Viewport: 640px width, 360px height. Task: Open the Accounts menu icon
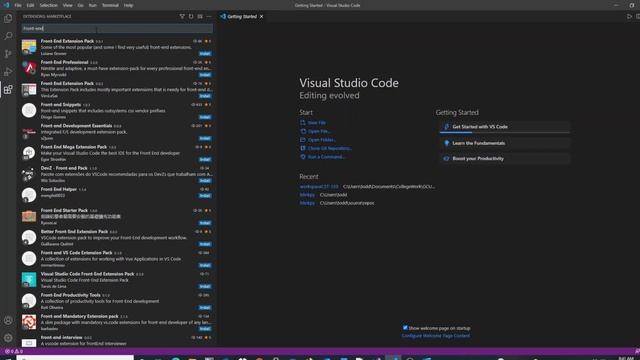(x=8, y=320)
